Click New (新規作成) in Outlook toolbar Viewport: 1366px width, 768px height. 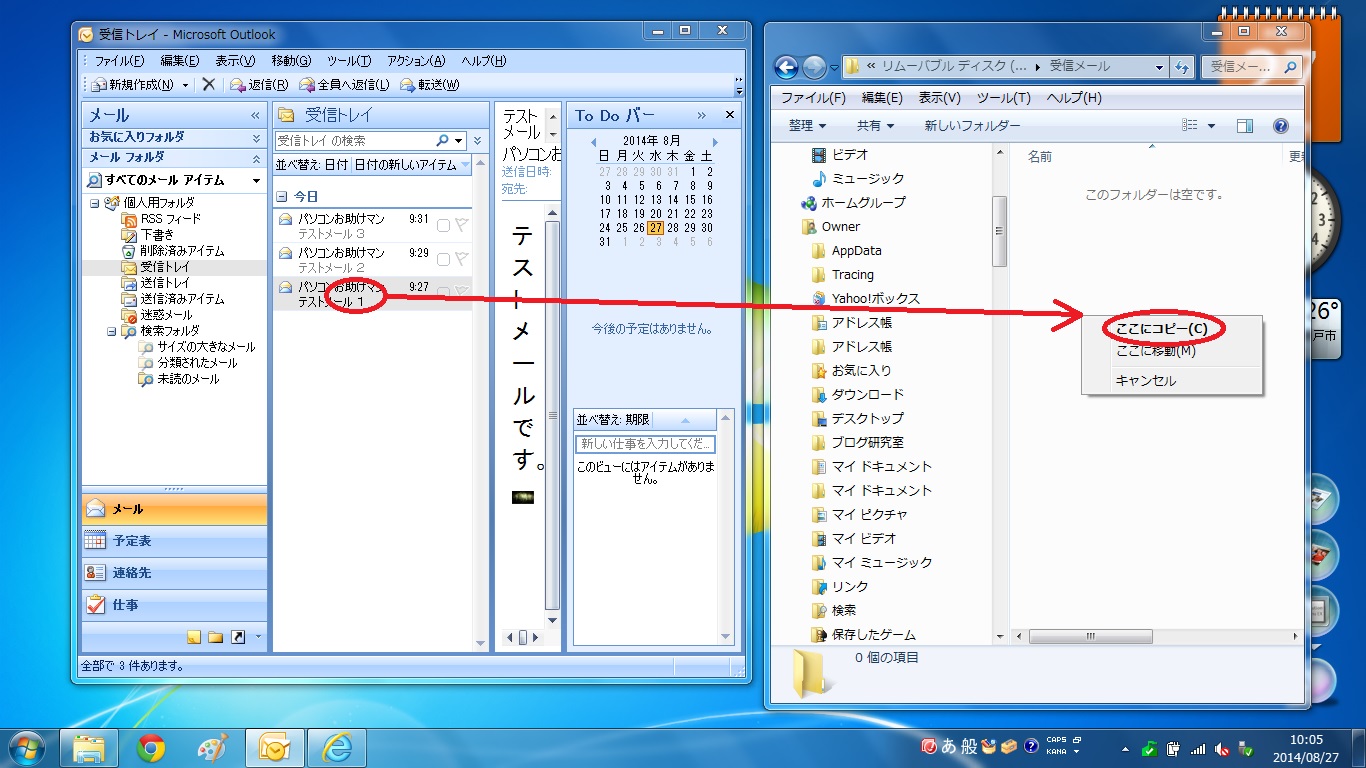pyautogui.click(x=133, y=85)
